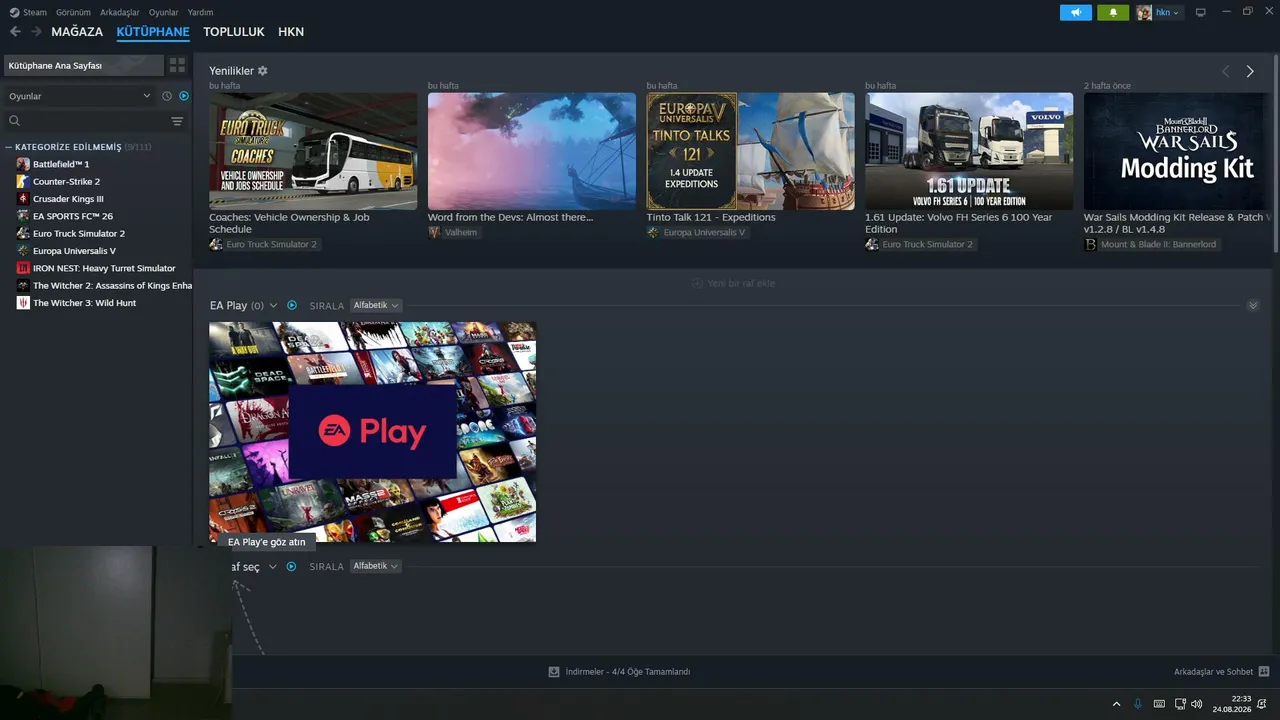Click the library search field
1280x720 pixels.
coord(88,121)
